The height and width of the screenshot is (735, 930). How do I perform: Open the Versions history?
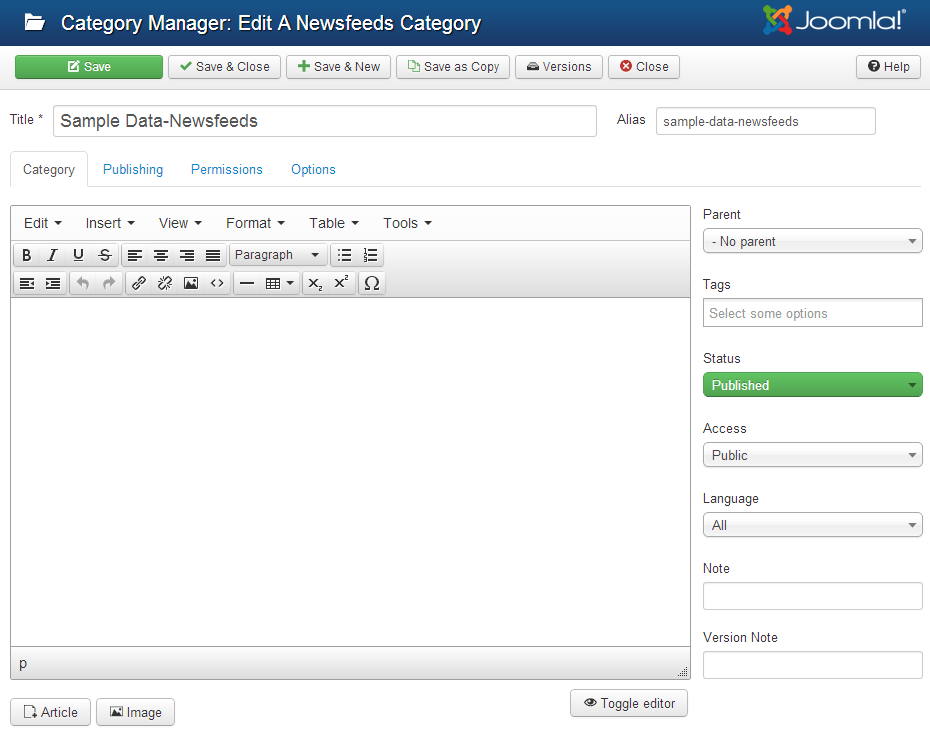559,67
